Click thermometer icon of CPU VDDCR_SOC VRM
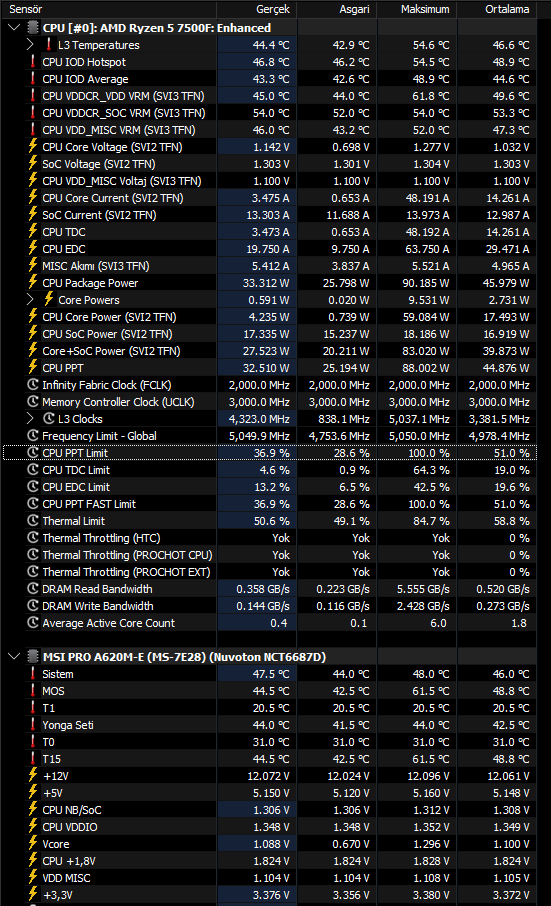551x906 pixels. point(33,113)
